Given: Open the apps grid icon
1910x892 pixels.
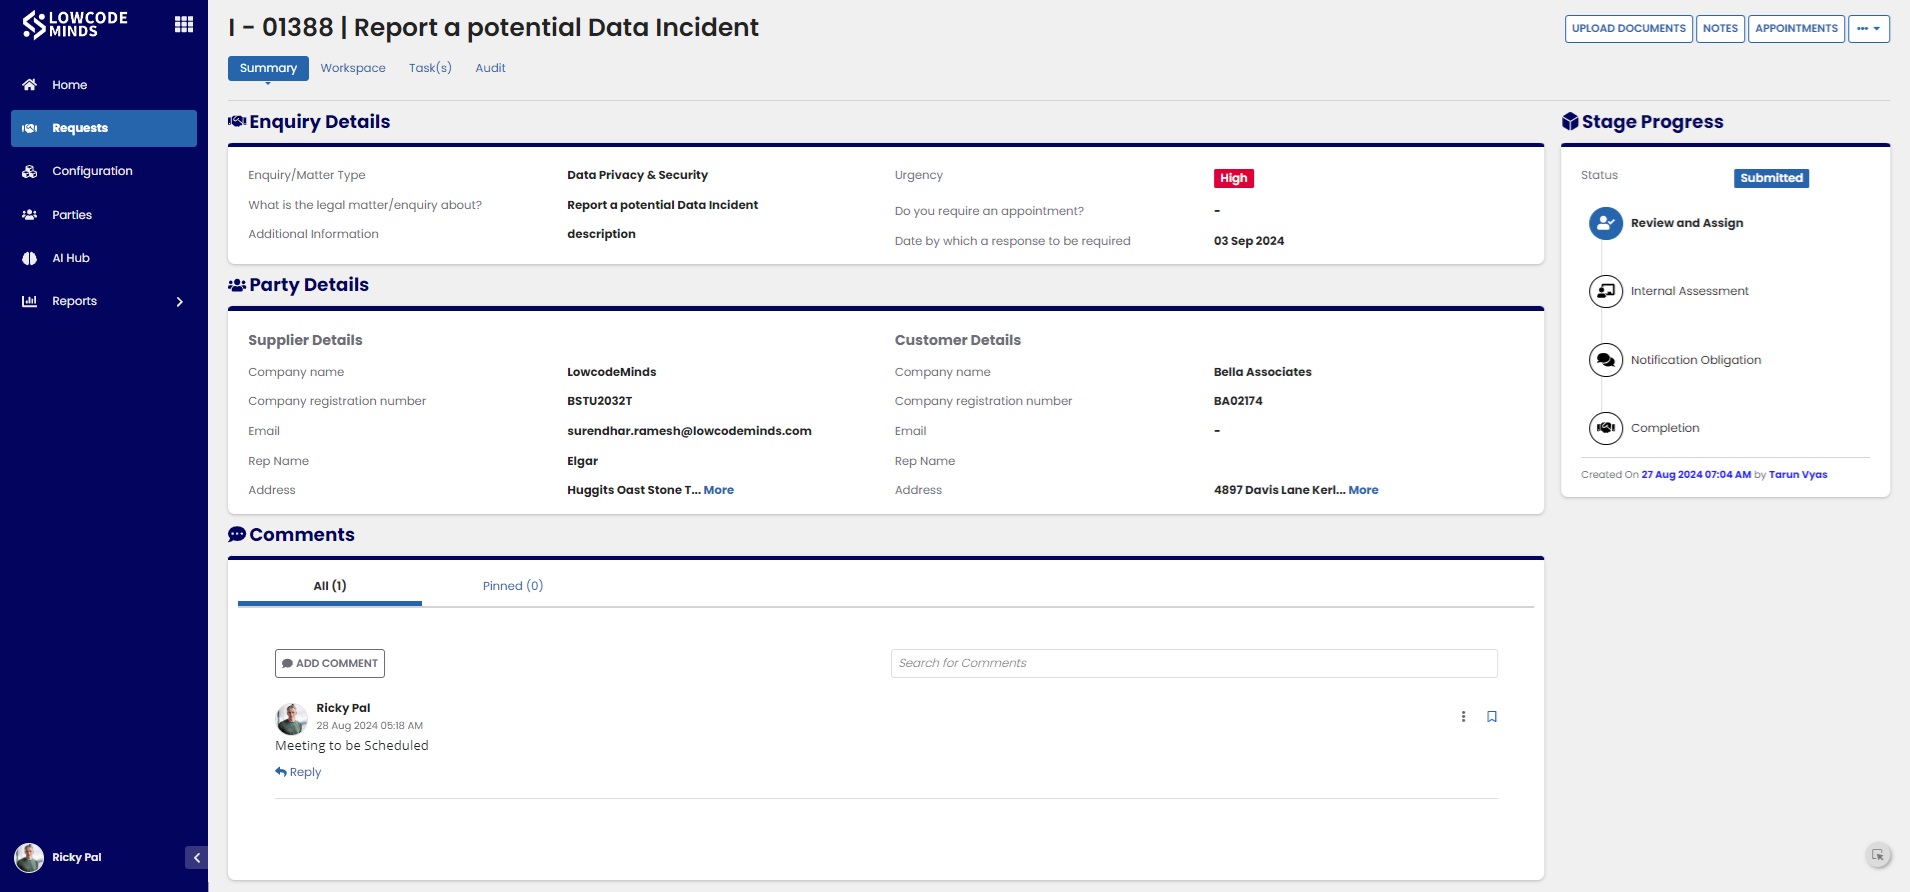Looking at the screenshot, I should (x=184, y=25).
